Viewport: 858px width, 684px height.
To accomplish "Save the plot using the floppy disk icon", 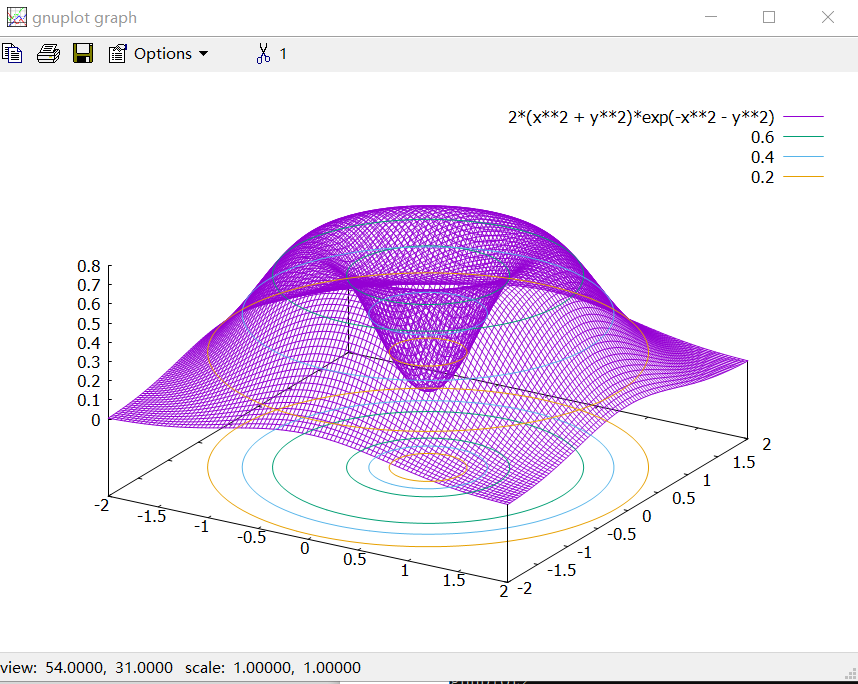I will click(83, 53).
